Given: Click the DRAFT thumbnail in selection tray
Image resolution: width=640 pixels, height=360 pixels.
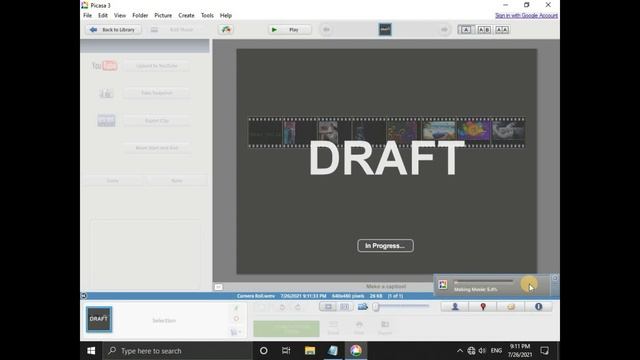Looking at the screenshot, I should tap(99, 319).
